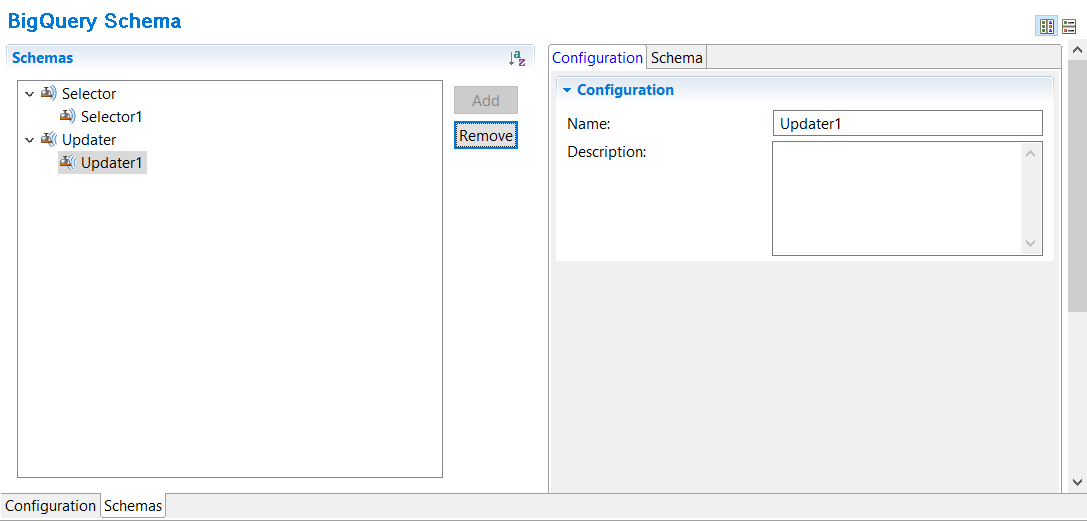The height and width of the screenshot is (521, 1087).
Task: Click the Selector1 node icon
Action: 67,116
